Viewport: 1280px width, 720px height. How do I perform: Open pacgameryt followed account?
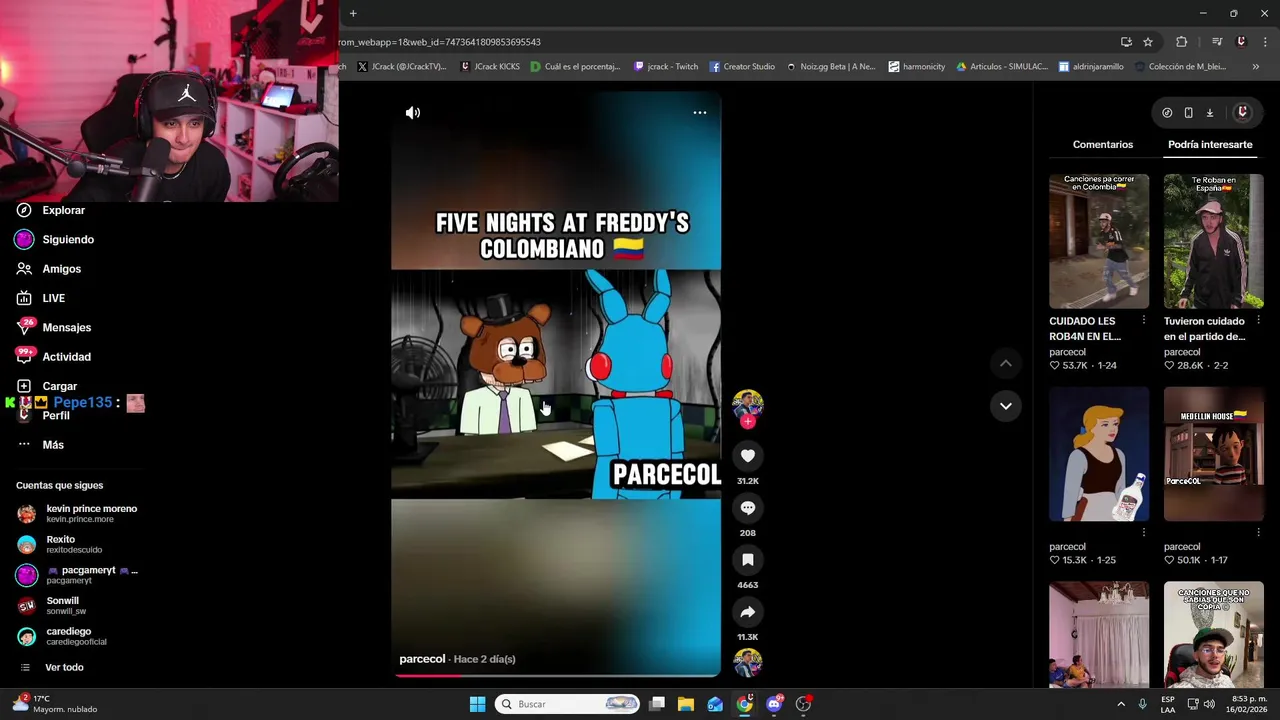point(78,575)
